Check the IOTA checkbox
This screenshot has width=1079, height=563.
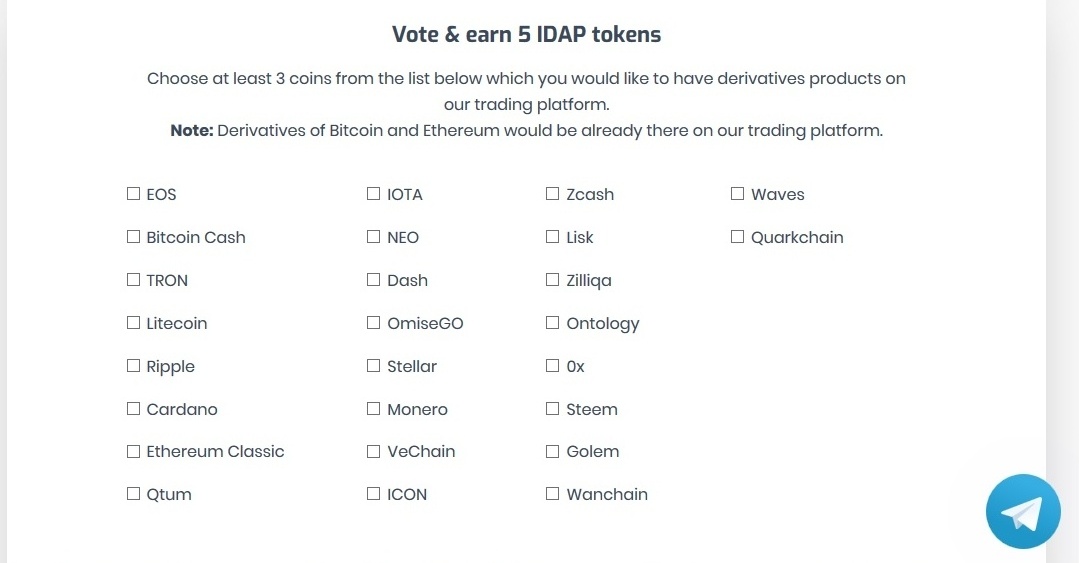coord(374,193)
